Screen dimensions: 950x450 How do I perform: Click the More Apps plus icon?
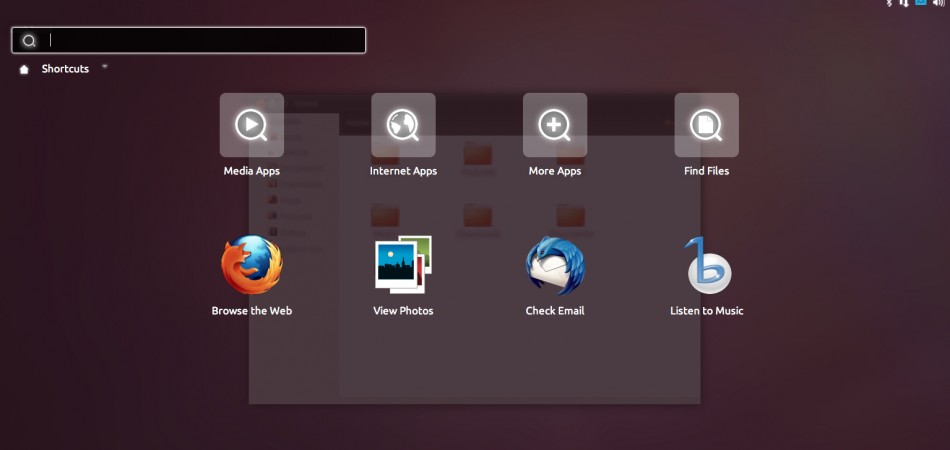tap(555, 125)
